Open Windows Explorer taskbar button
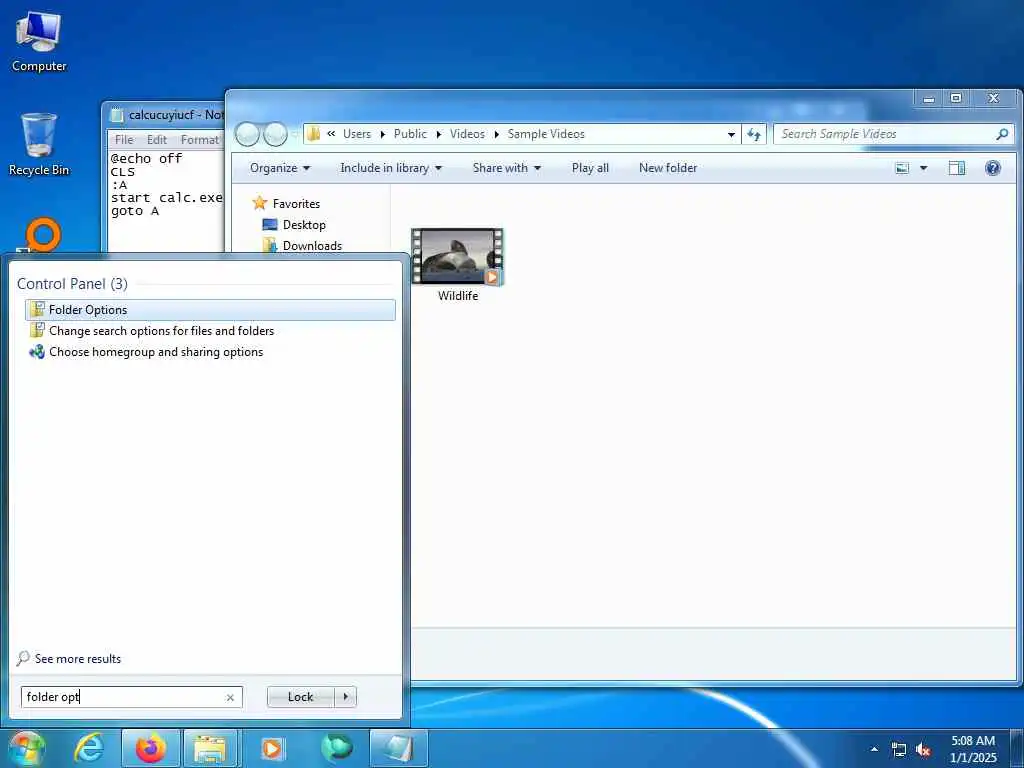Viewport: 1024px width, 768px height. (210, 748)
